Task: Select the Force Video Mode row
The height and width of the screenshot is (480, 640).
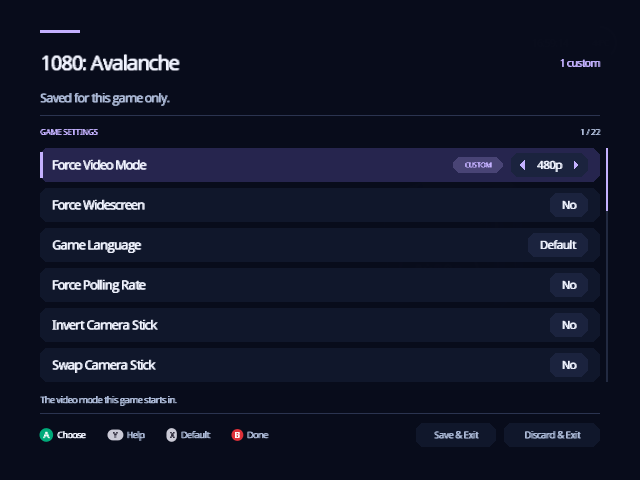Action: [x=320, y=165]
